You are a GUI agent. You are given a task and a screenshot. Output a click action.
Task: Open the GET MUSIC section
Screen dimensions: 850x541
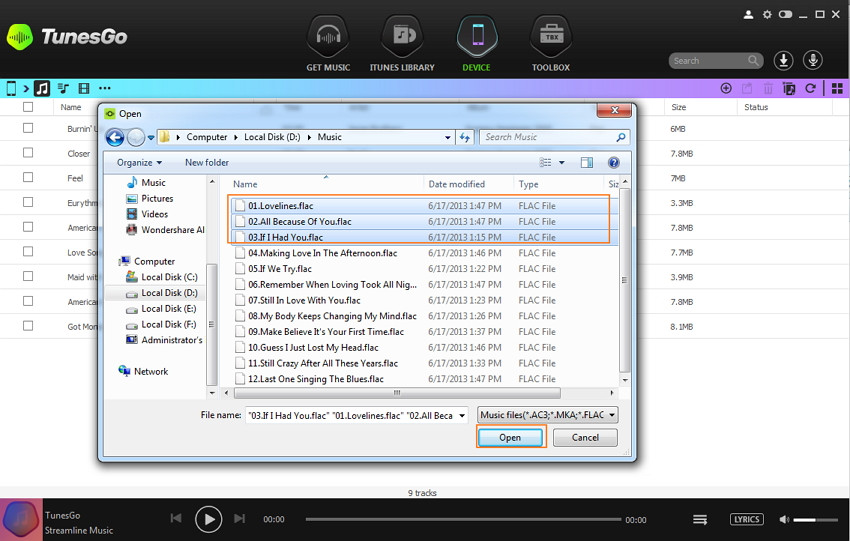tap(328, 44)
